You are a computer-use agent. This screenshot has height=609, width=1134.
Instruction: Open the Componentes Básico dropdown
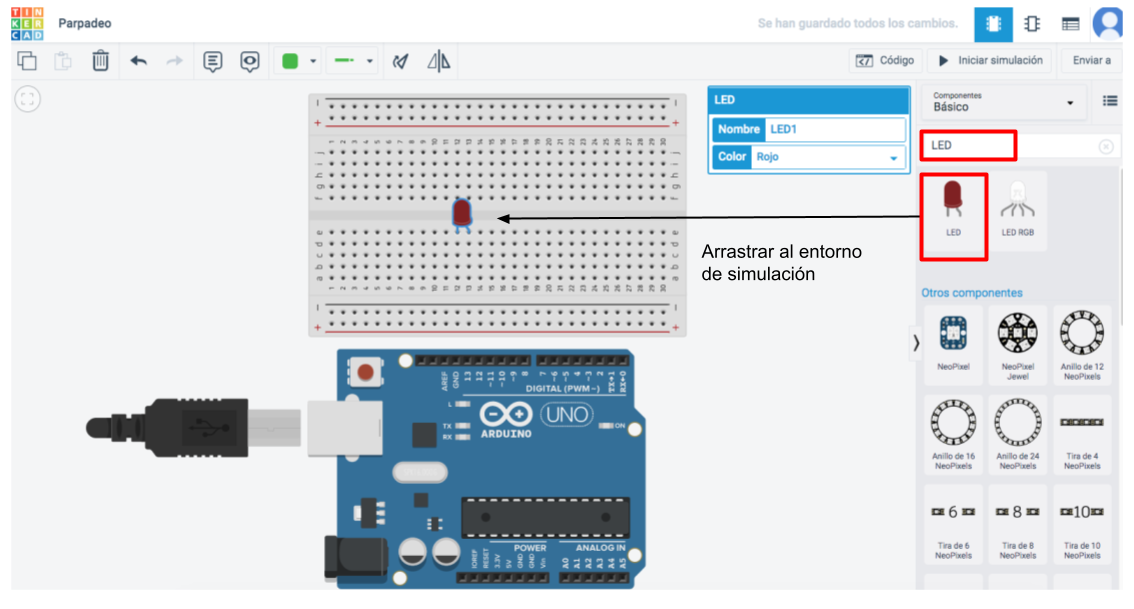coord(1003,102)
